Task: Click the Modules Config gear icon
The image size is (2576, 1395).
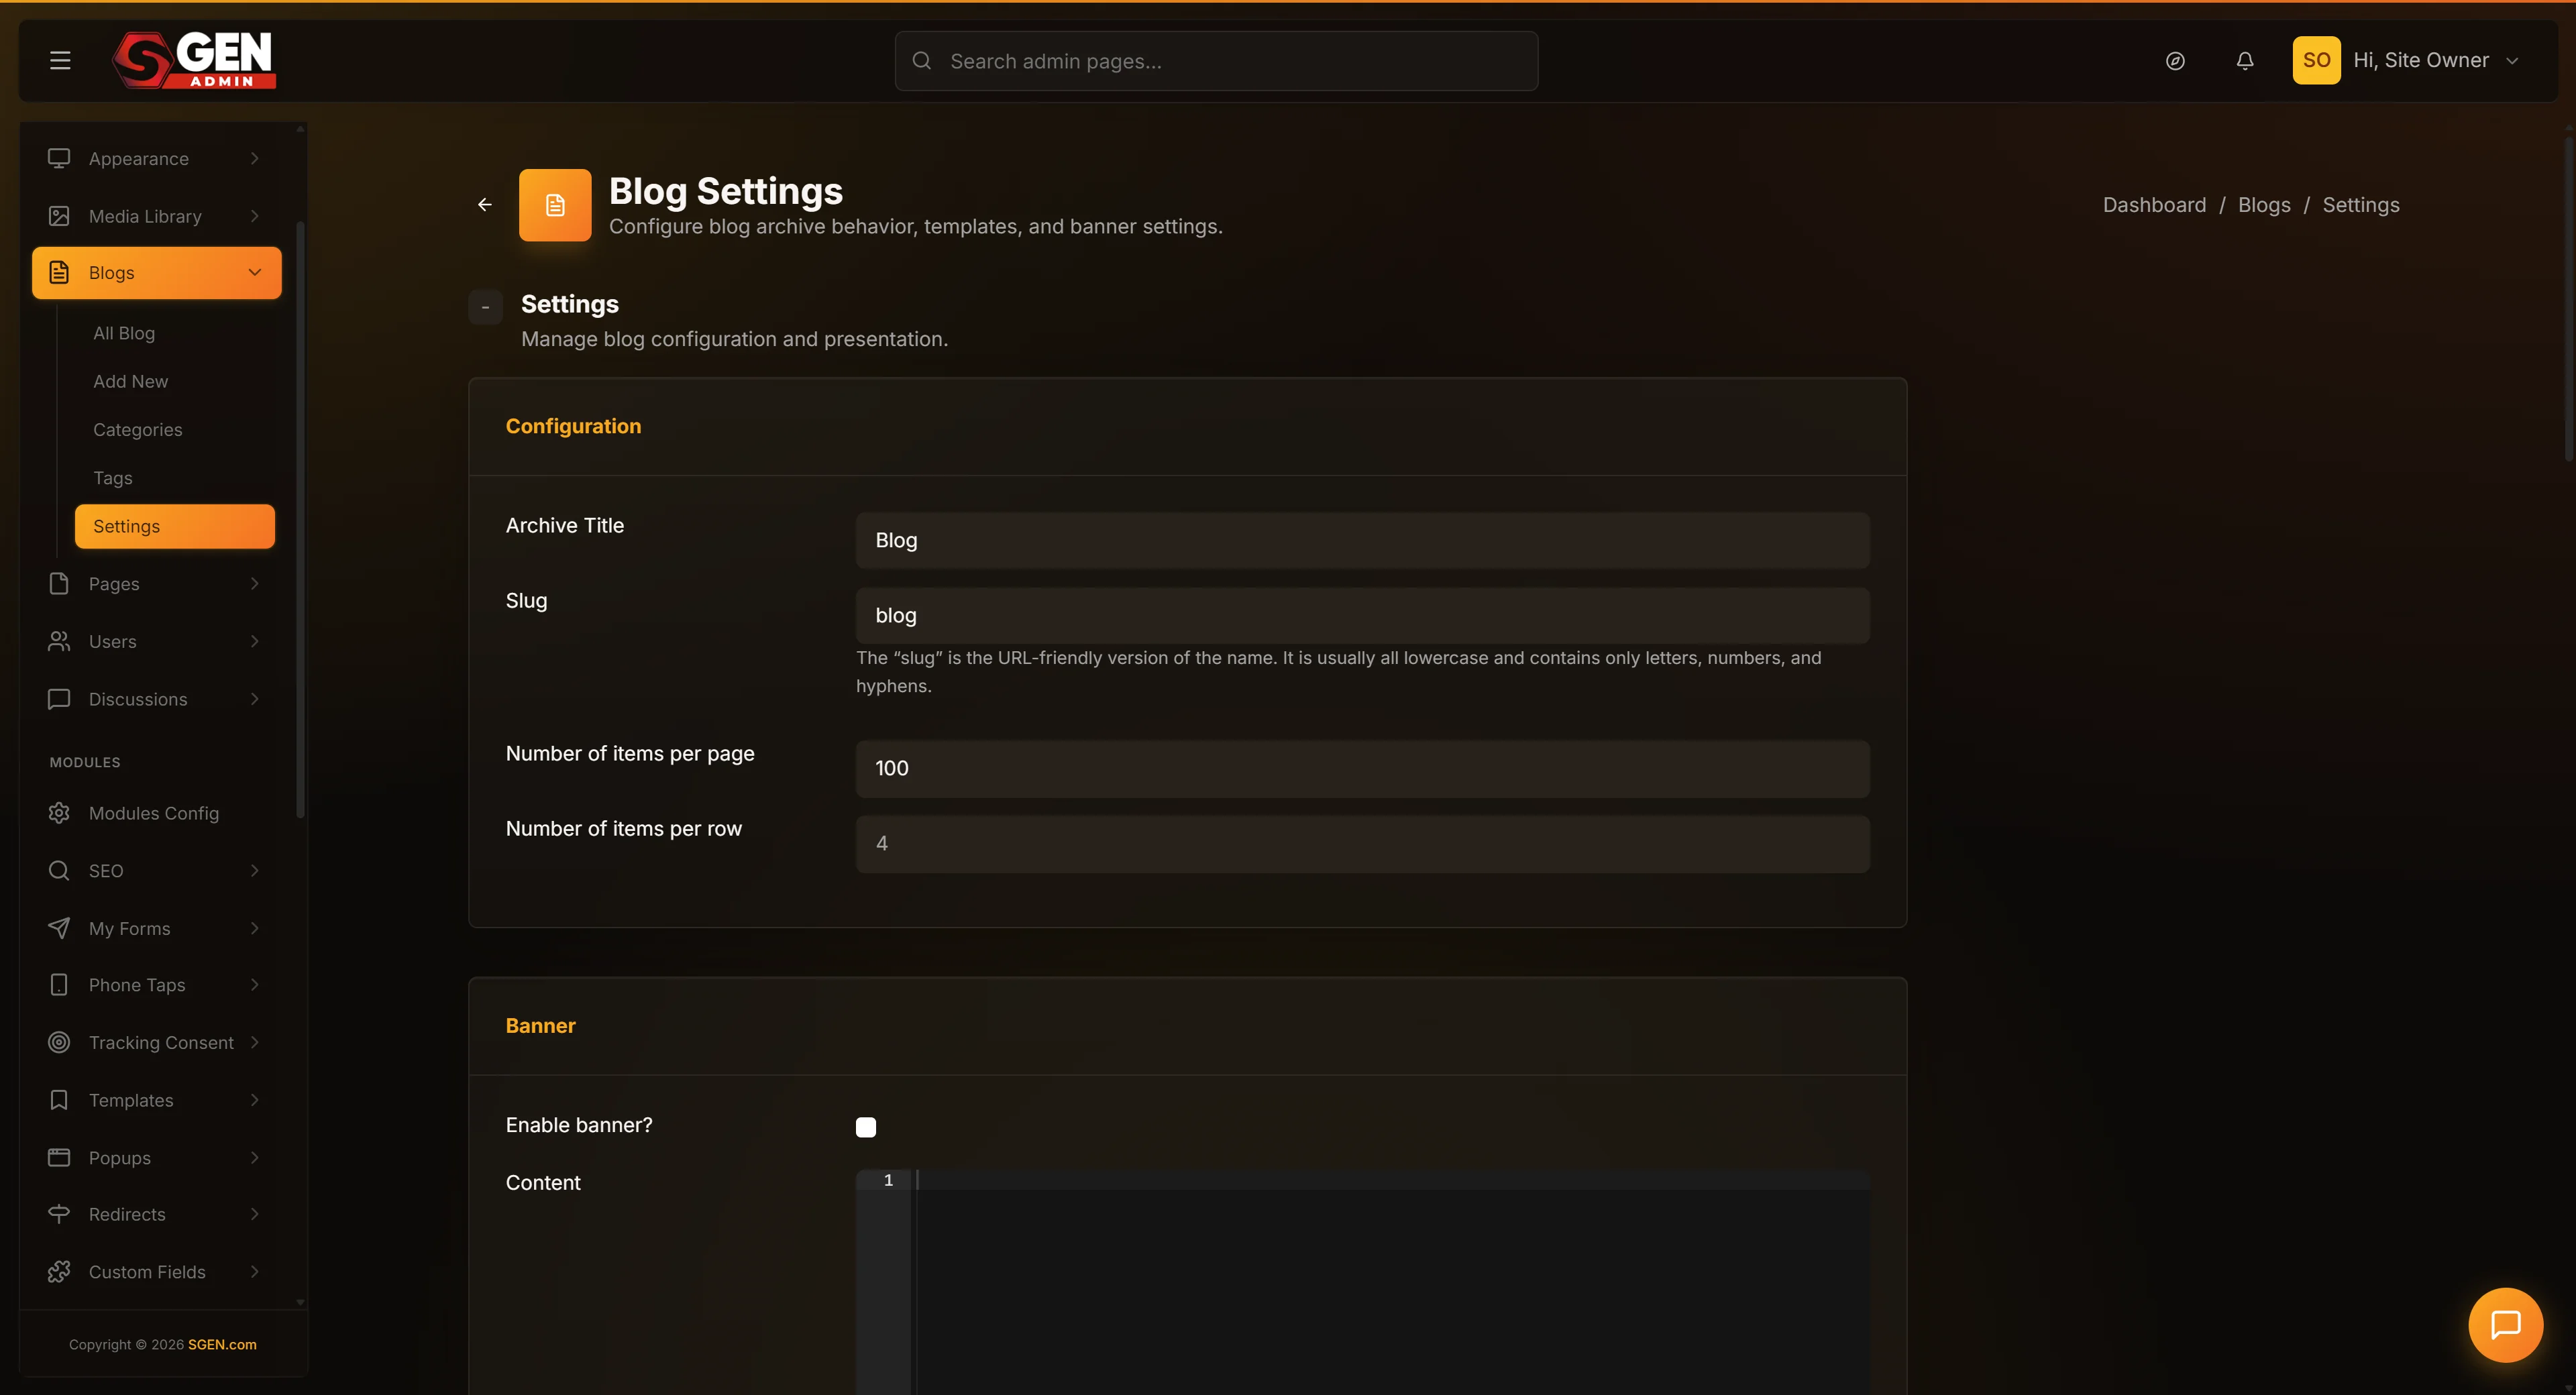Action: (59, 813)
